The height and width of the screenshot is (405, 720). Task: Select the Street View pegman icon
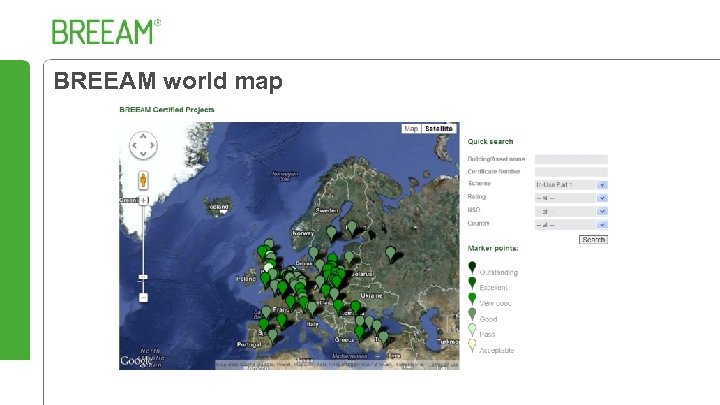click(x=143, y=180)
